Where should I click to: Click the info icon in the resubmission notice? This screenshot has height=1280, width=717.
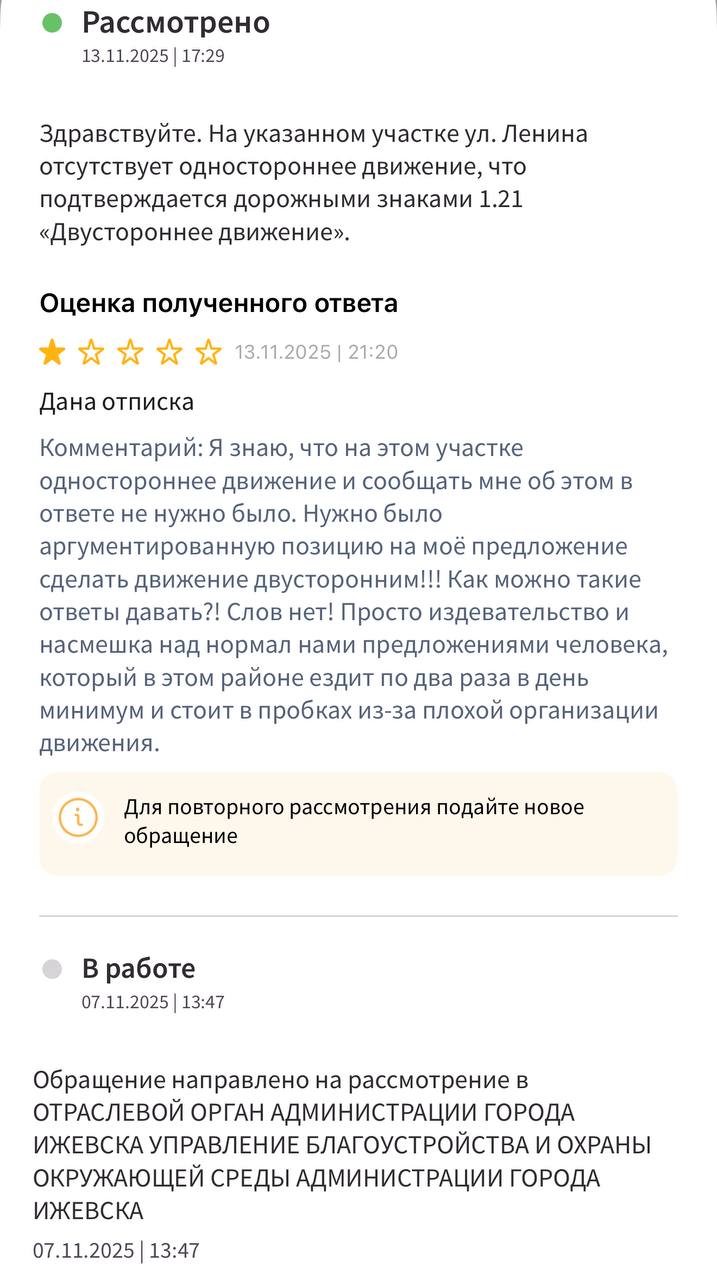click(78, 819)
